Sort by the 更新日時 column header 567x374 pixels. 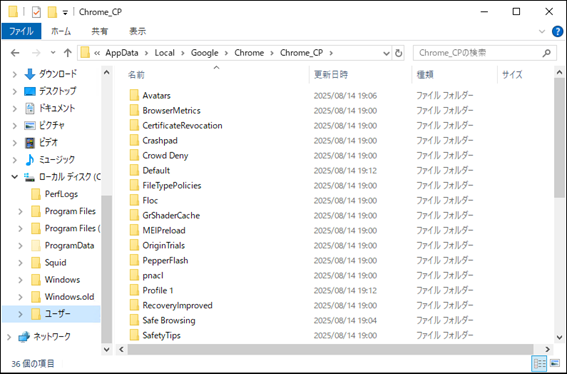coord(331,75)
